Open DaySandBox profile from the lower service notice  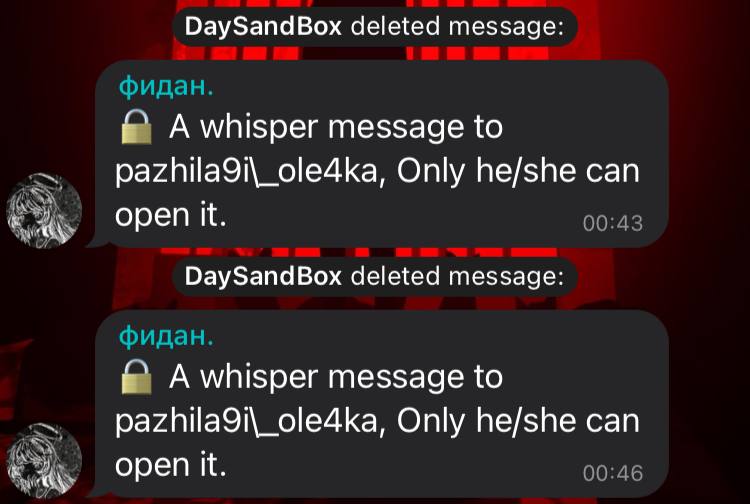click(x=263, y=276)
